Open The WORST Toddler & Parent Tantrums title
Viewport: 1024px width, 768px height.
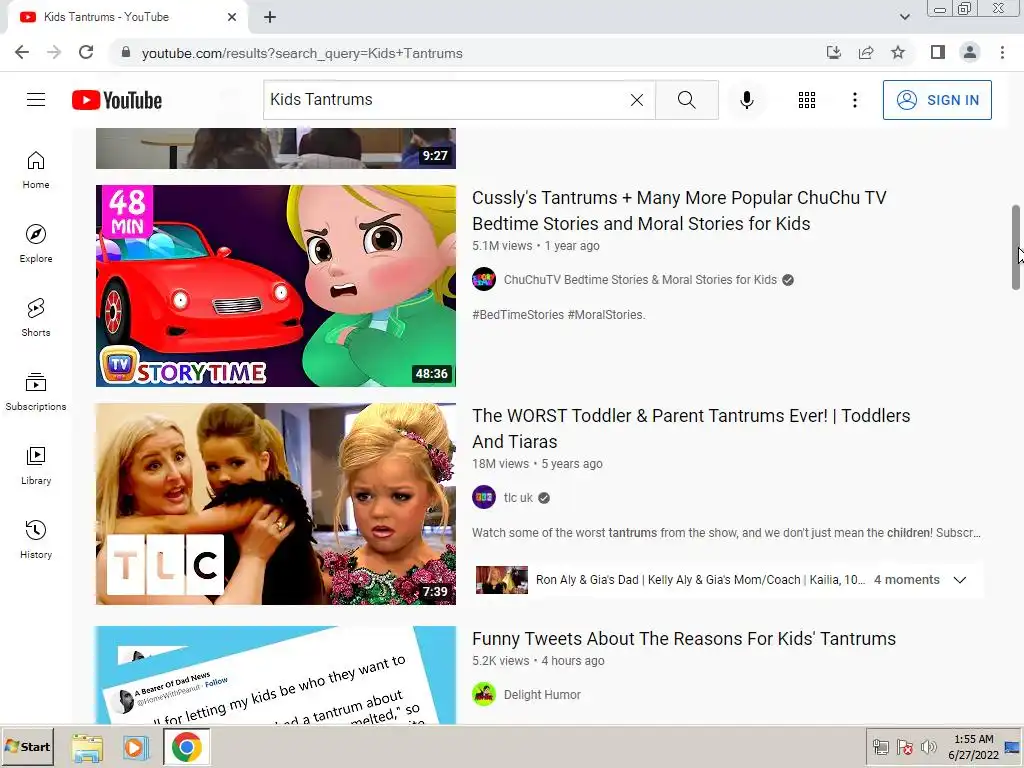(691, 428)
